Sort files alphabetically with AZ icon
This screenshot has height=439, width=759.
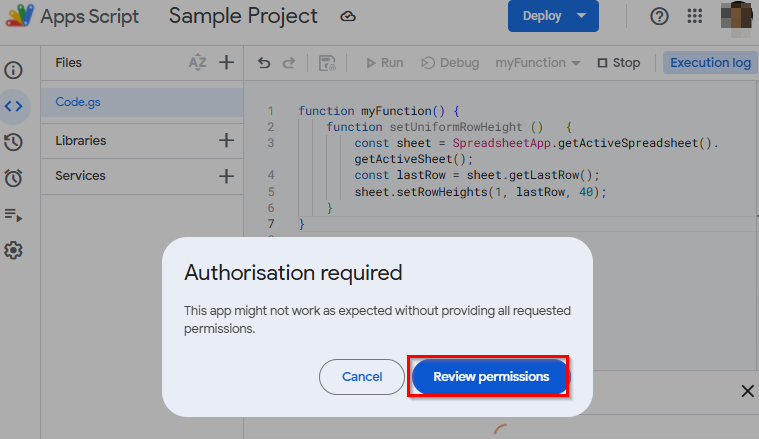198,63
